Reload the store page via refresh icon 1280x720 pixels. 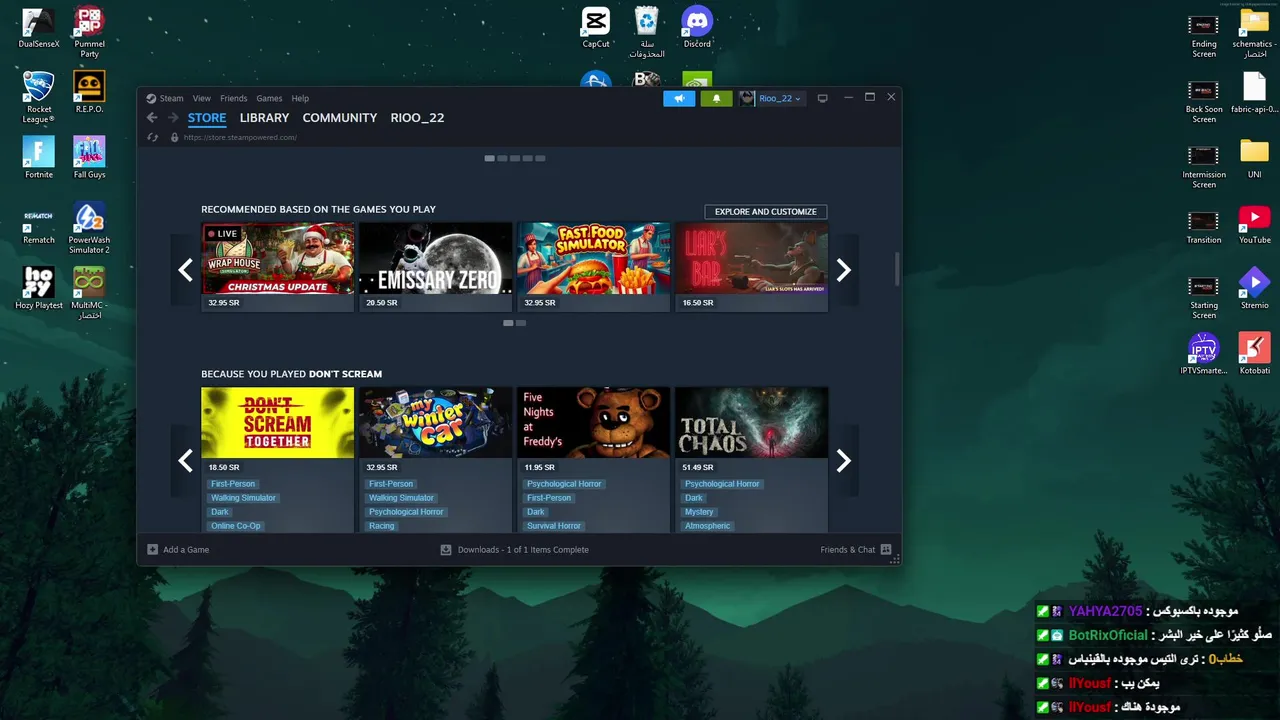(x=153, y=137)
